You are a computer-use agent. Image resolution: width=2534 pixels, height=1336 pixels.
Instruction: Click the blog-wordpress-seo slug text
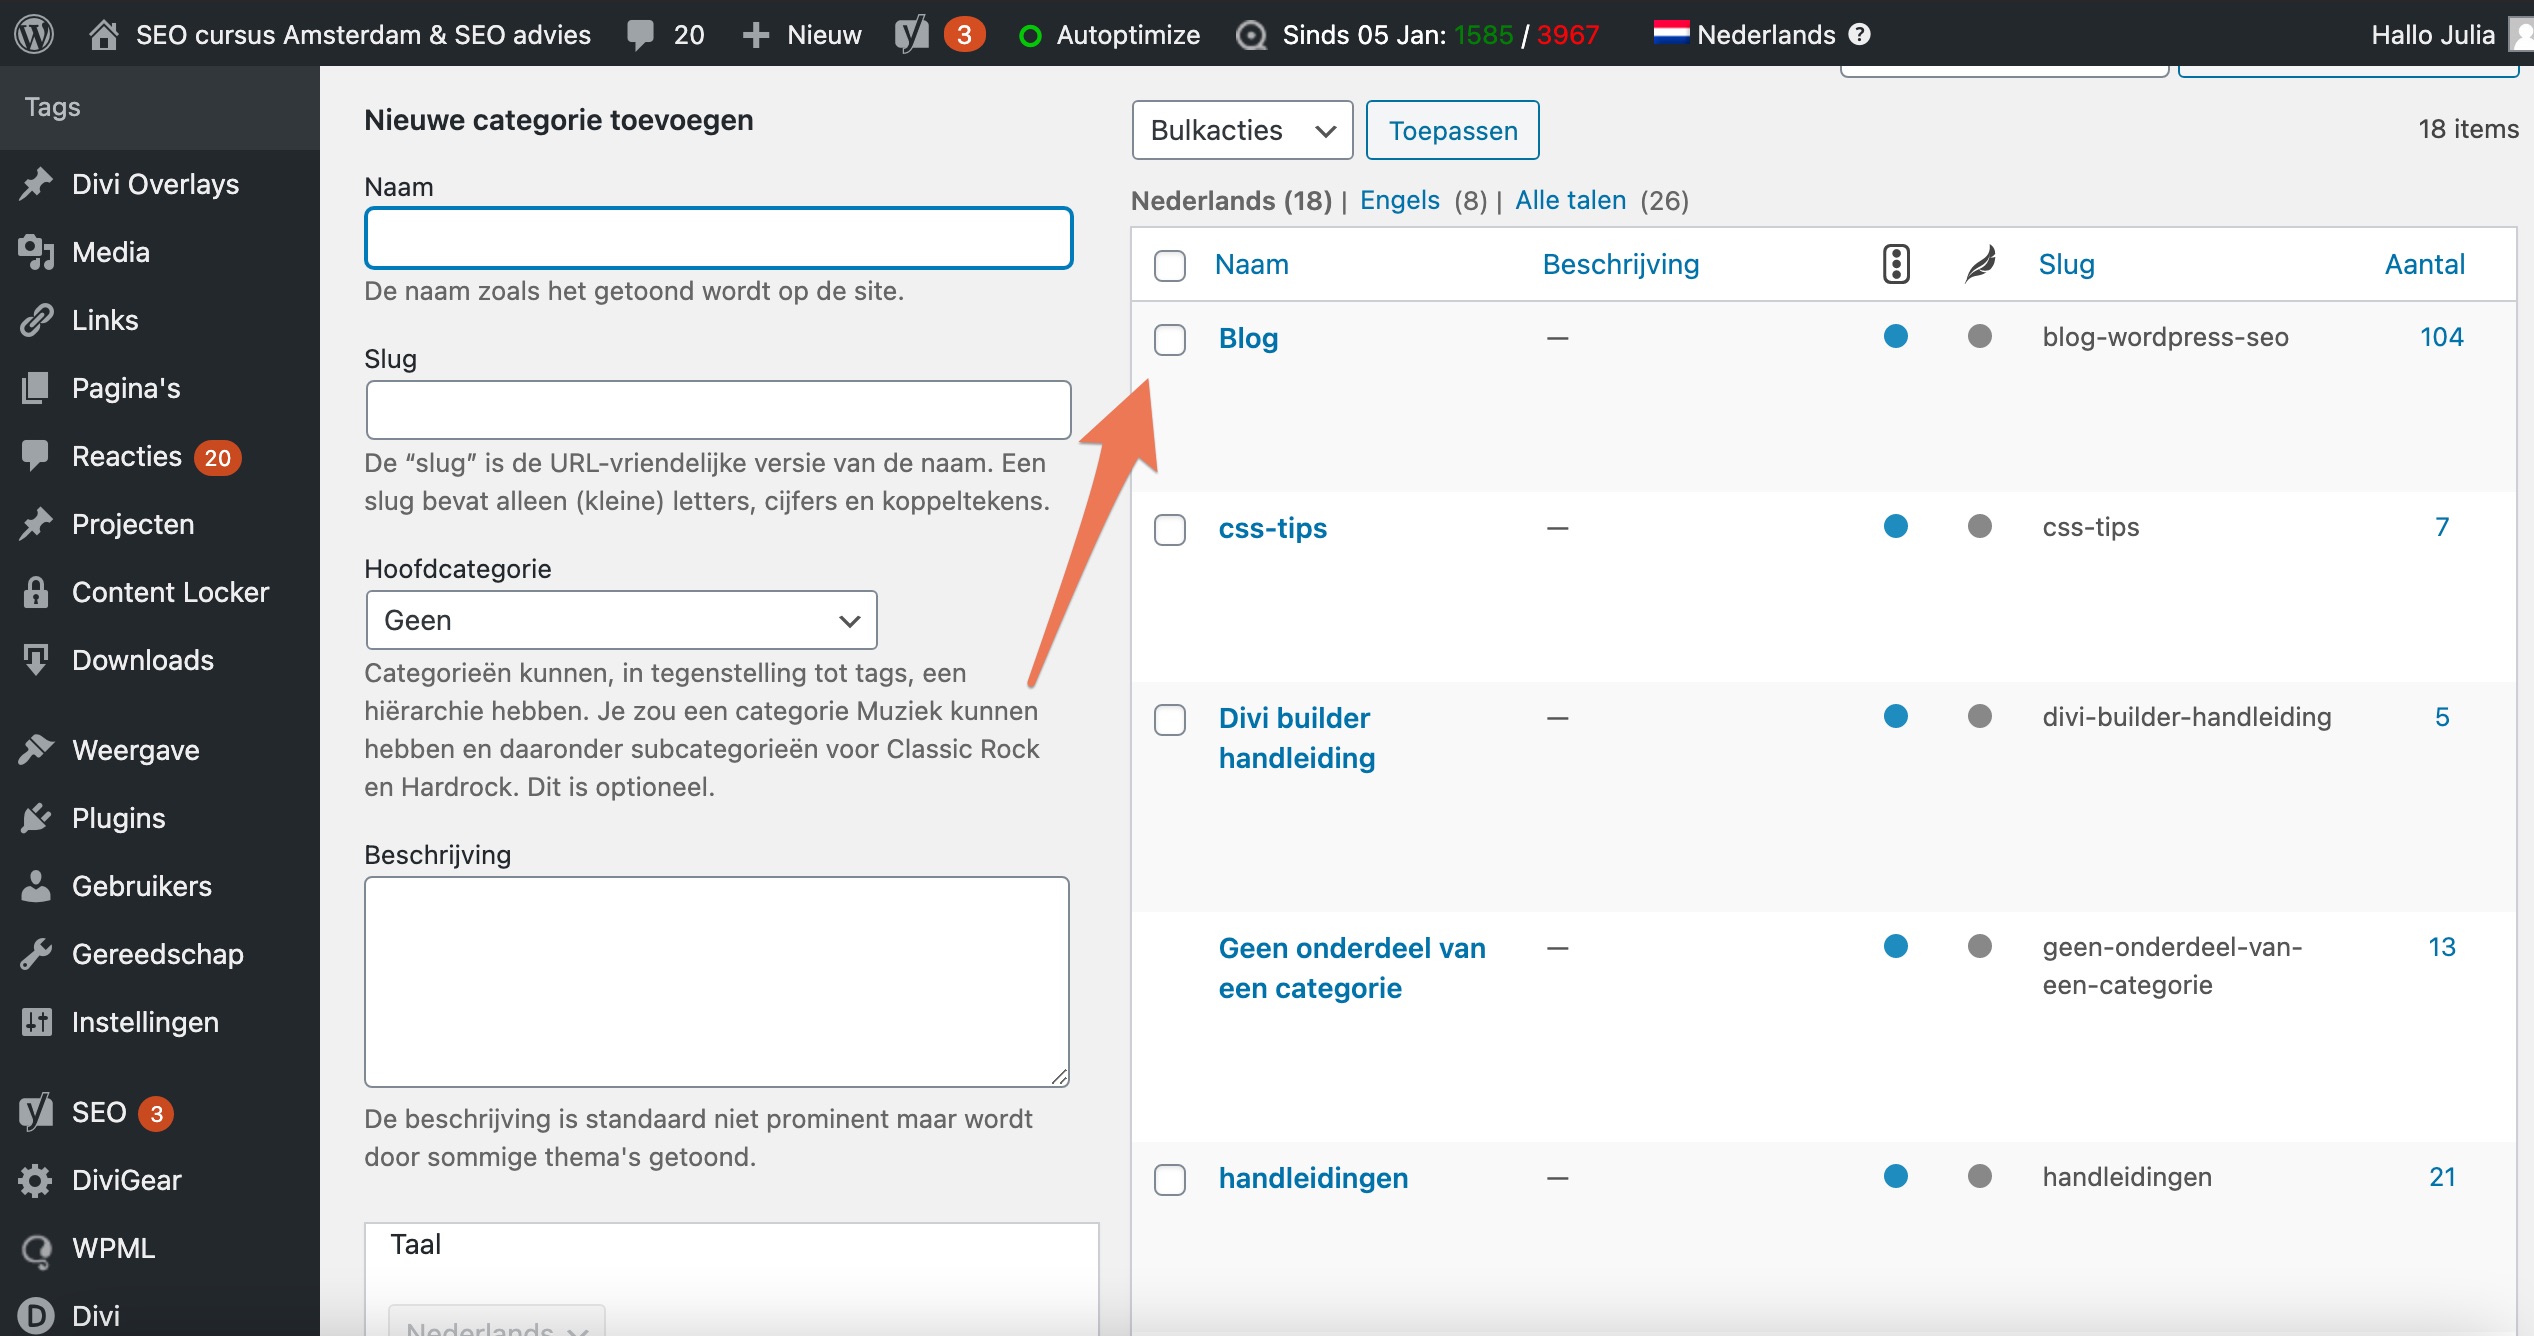pyautogui.click(x=2165, y=337)
